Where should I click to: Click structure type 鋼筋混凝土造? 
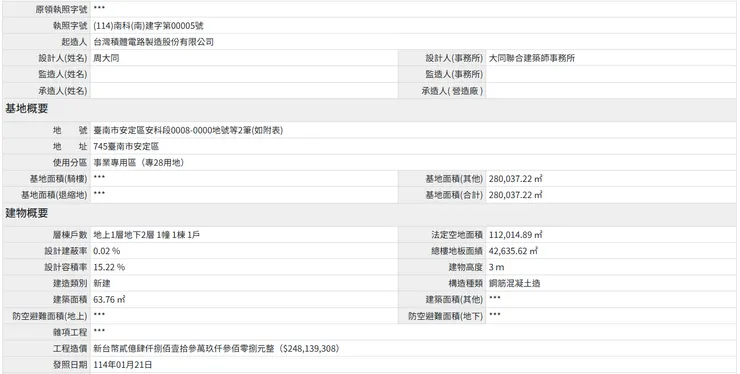(x=514, y=283)
